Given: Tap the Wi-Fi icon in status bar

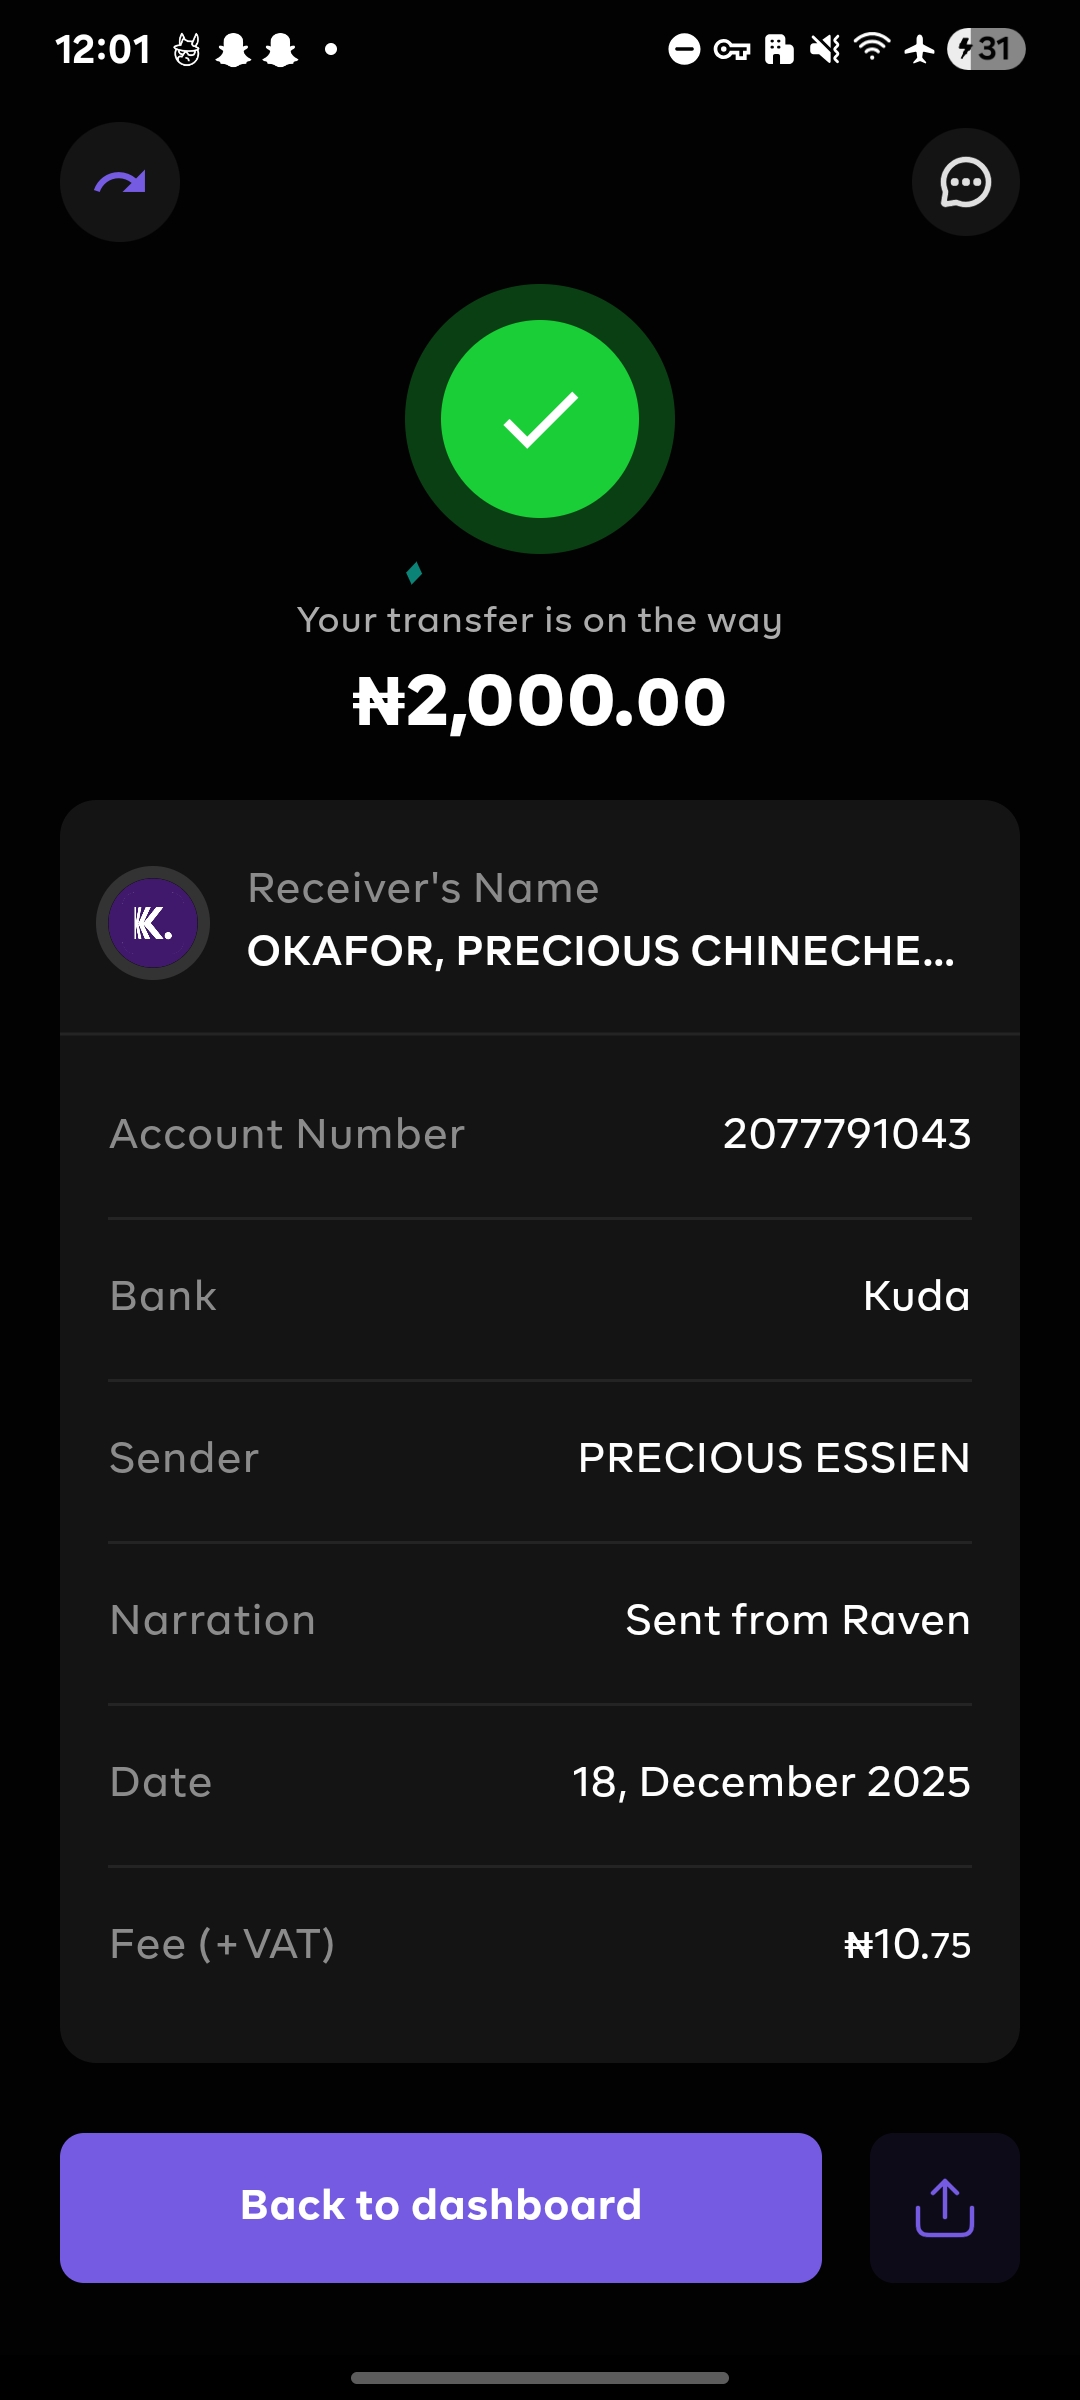Looking at the screenshot, I should [872, 47].
